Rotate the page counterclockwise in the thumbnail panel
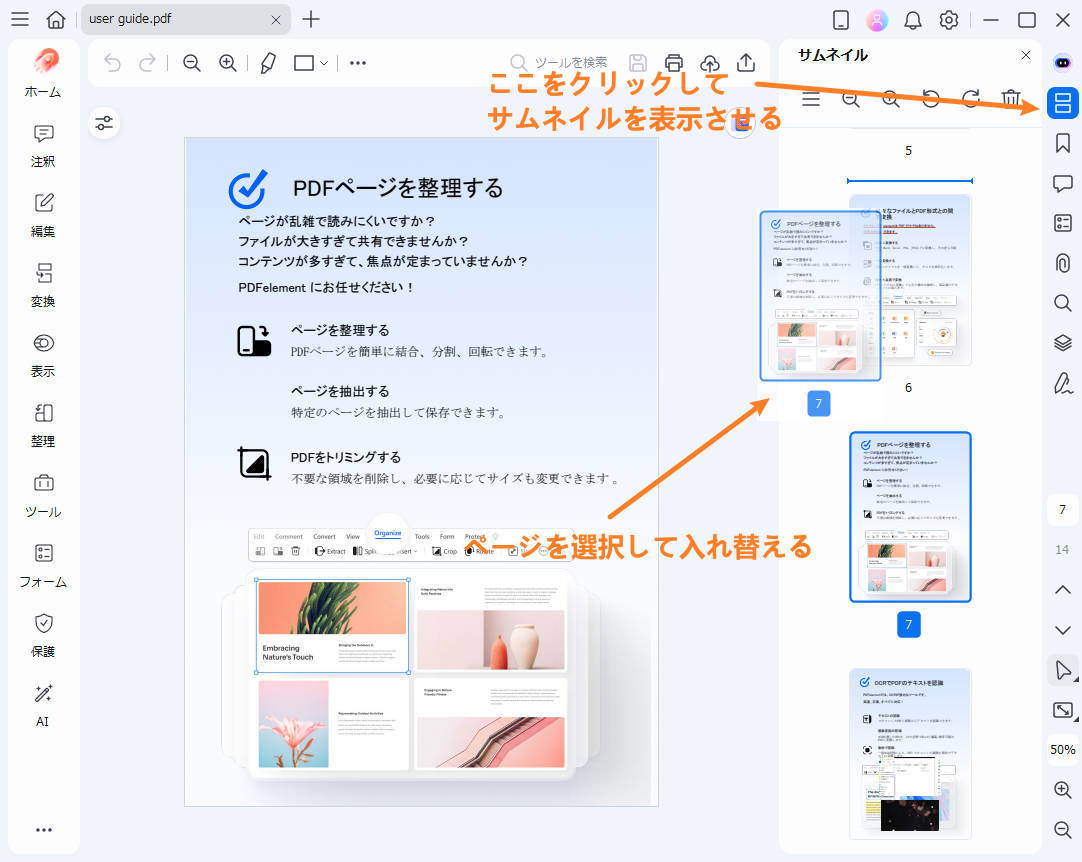Viewport: 1082px width, 862px height. (x=930, y=99)
